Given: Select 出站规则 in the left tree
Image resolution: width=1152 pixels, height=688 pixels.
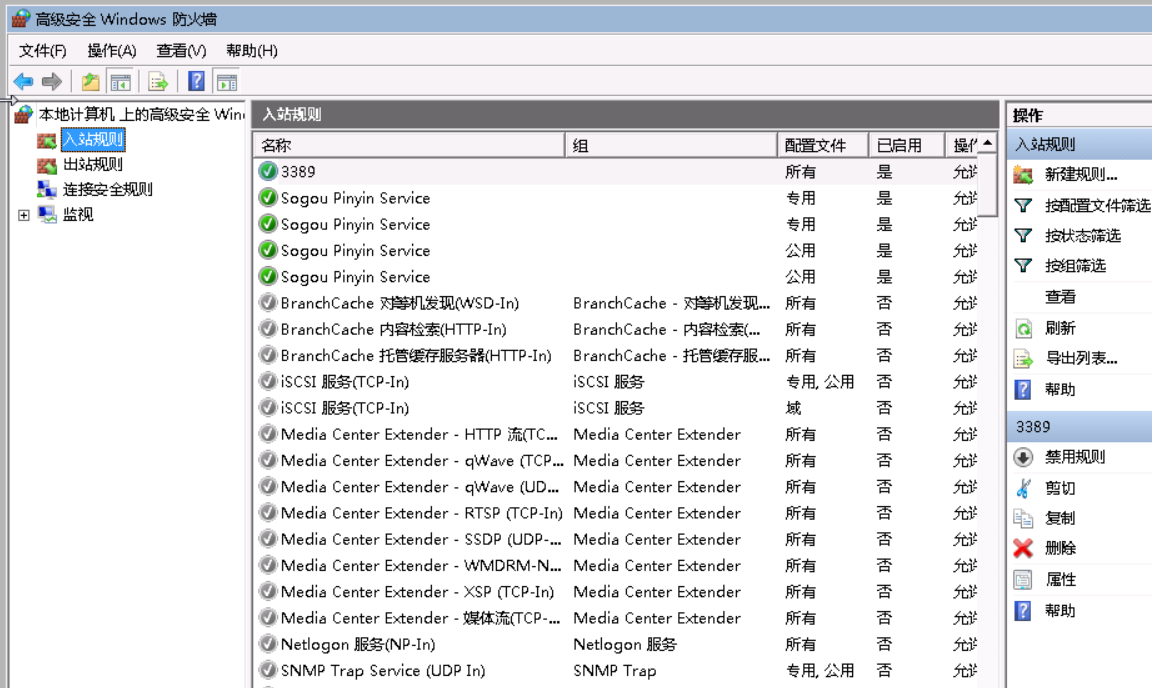Looking at the screenshot, I should [93, 165].
